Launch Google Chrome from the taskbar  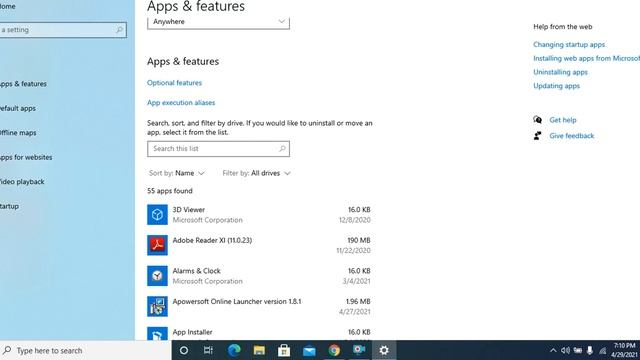point(334,350)
